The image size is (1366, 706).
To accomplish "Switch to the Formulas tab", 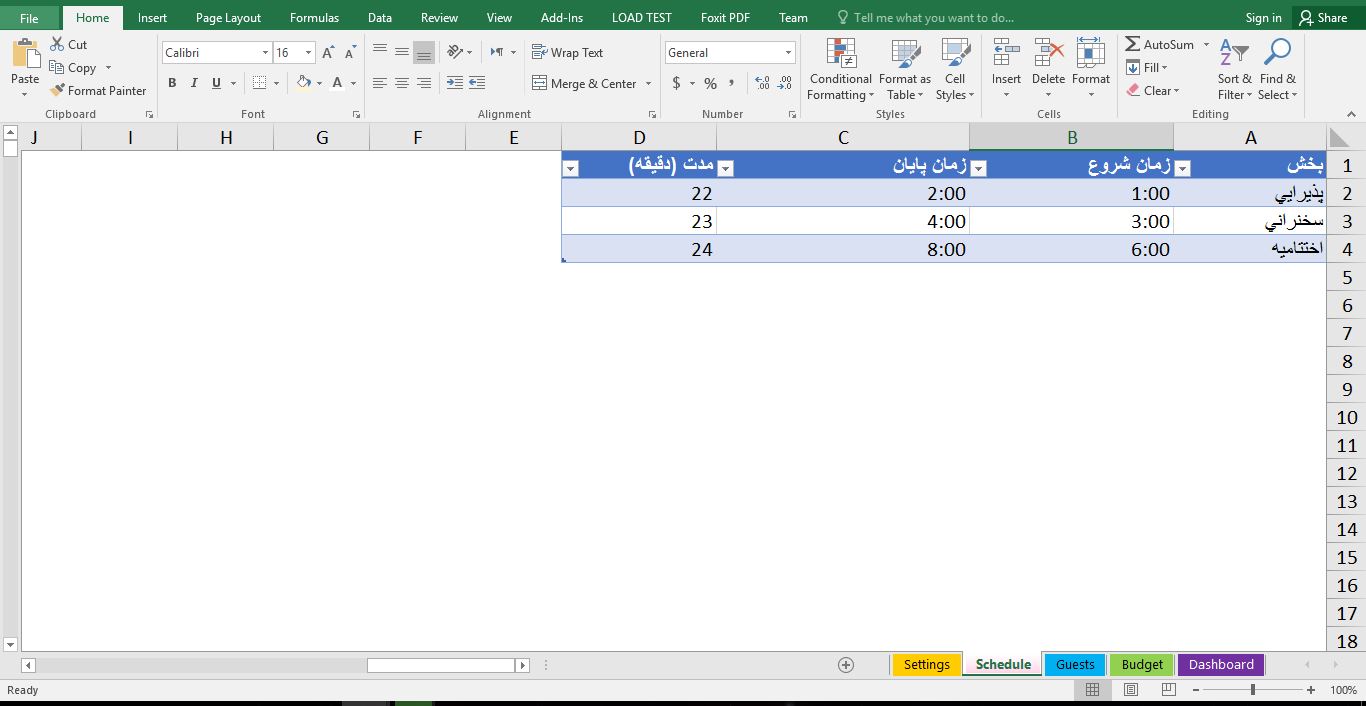I will 314,18.
